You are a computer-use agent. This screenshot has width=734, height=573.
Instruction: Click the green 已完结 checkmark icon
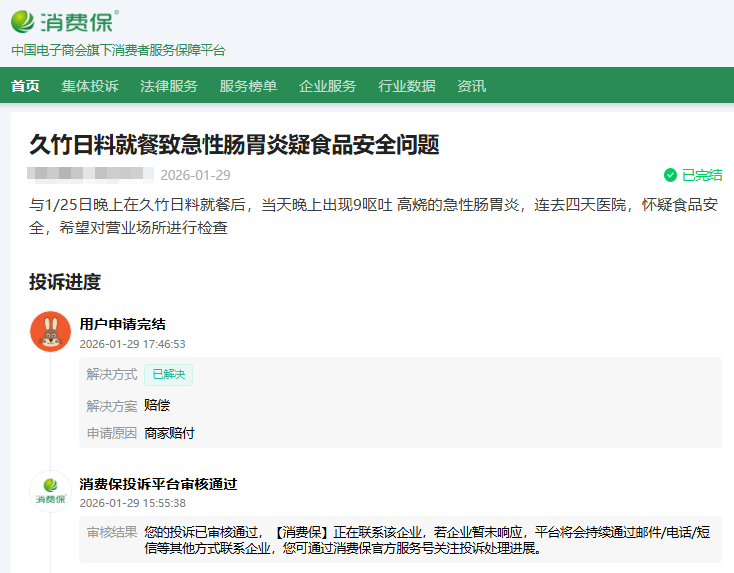(x=670, y=175)
